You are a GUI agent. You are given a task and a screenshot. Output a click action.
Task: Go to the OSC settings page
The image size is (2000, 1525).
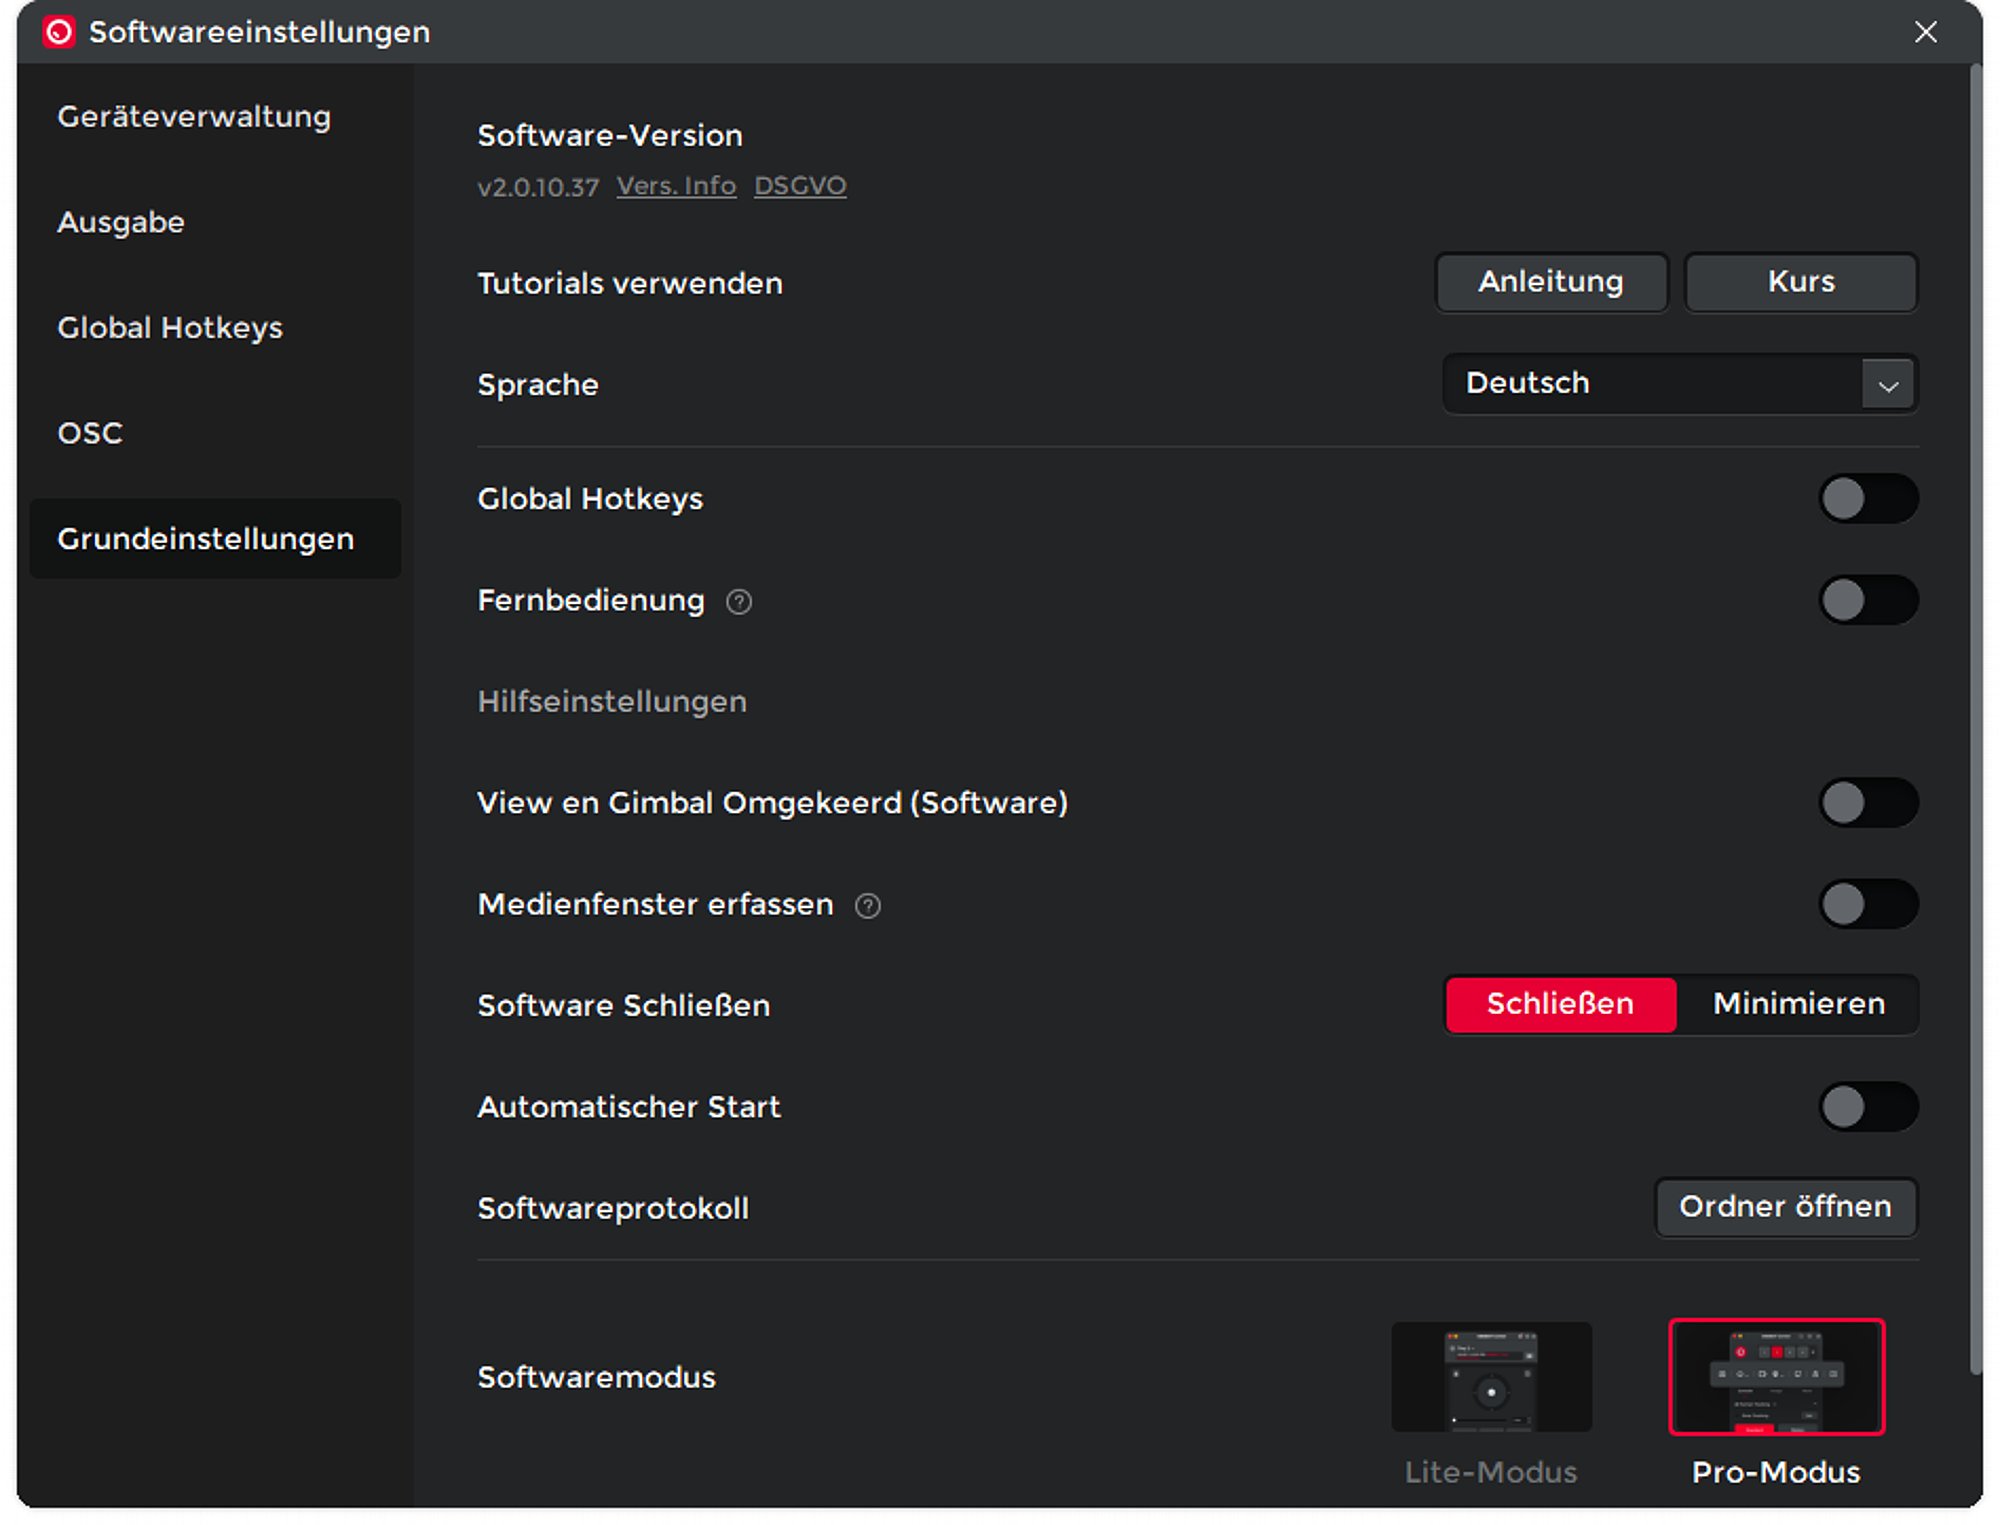[x=90, y=433]
